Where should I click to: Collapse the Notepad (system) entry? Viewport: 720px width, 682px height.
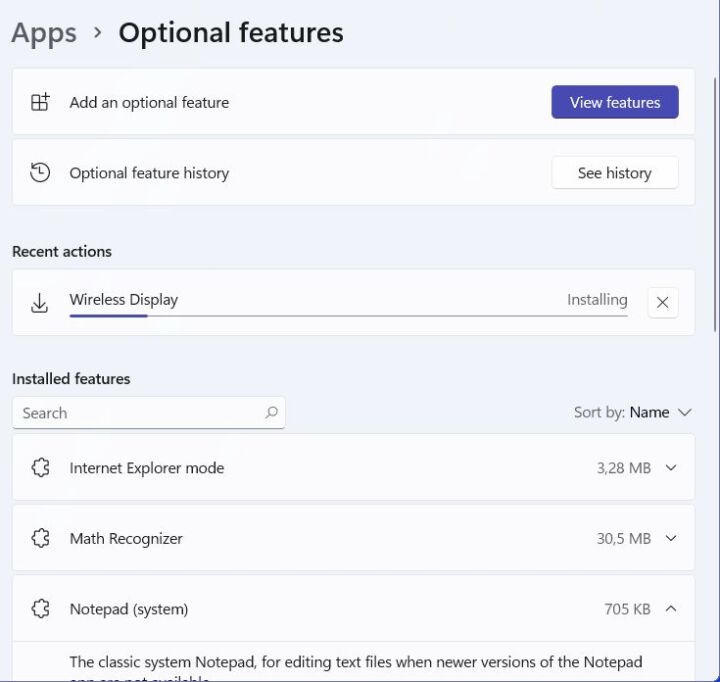pyautogui.click(x=671, y=609)
